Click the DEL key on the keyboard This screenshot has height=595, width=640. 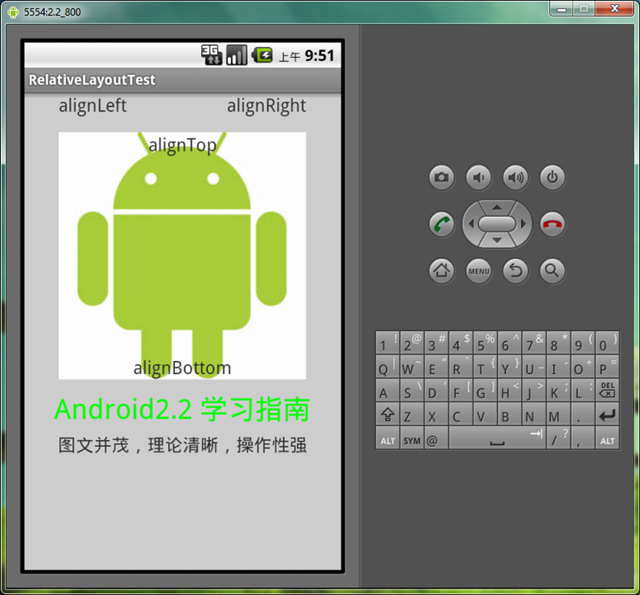tap(607, 390)
